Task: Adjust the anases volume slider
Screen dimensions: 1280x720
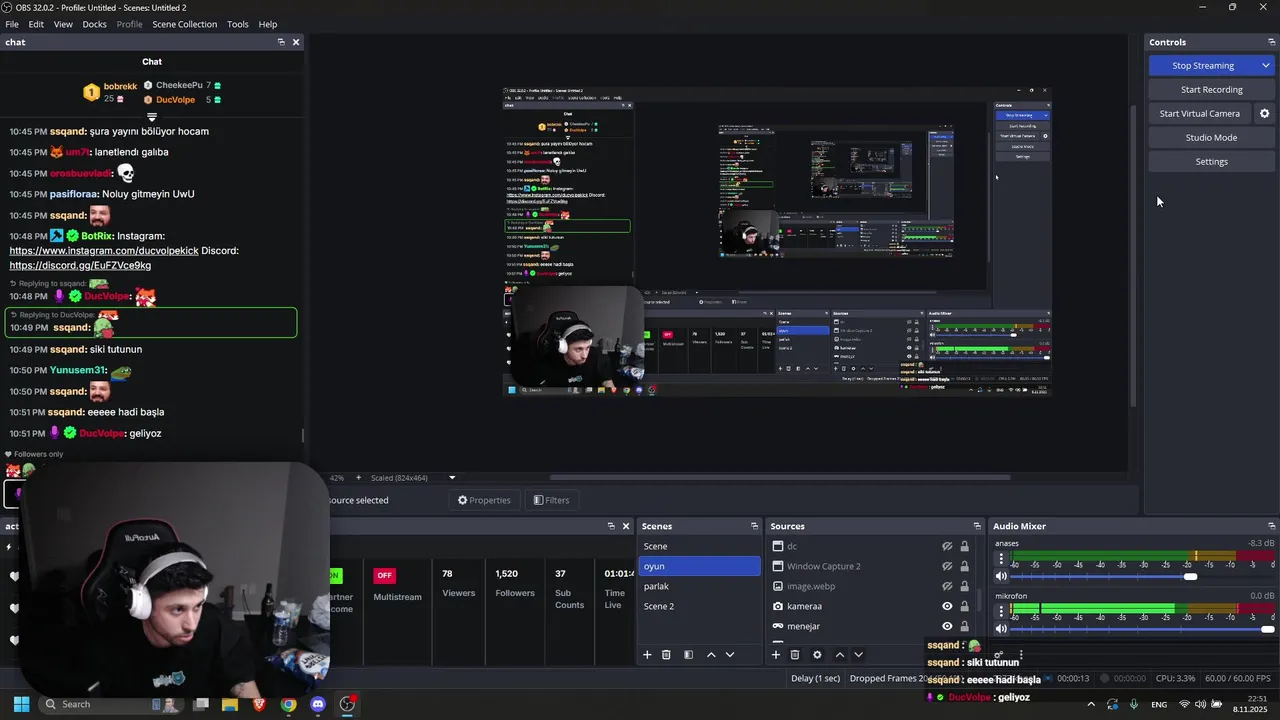Action: pyautogui.click(x=1143, y=576)
